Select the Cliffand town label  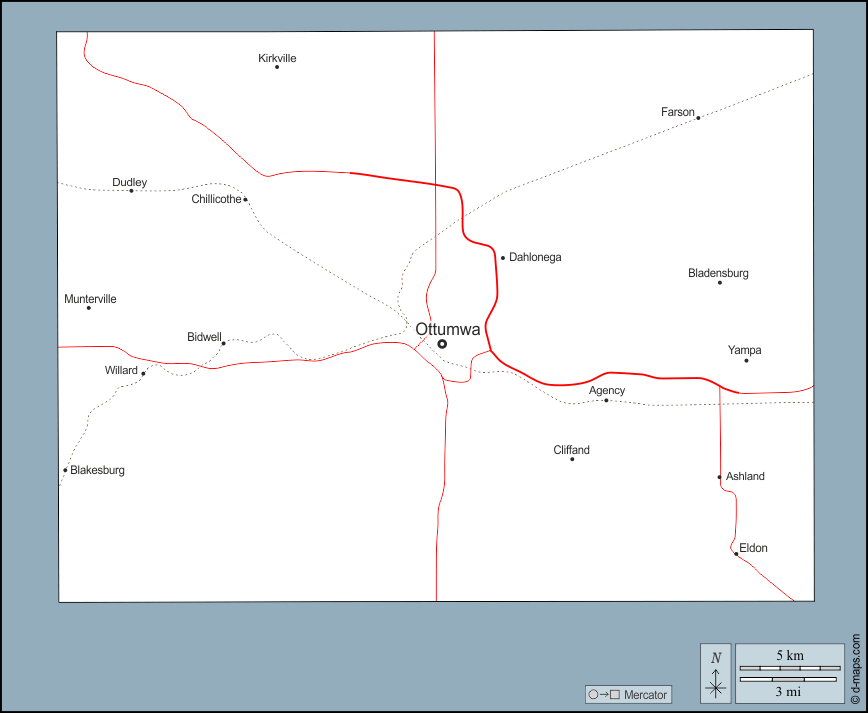(x=571, y=450)
